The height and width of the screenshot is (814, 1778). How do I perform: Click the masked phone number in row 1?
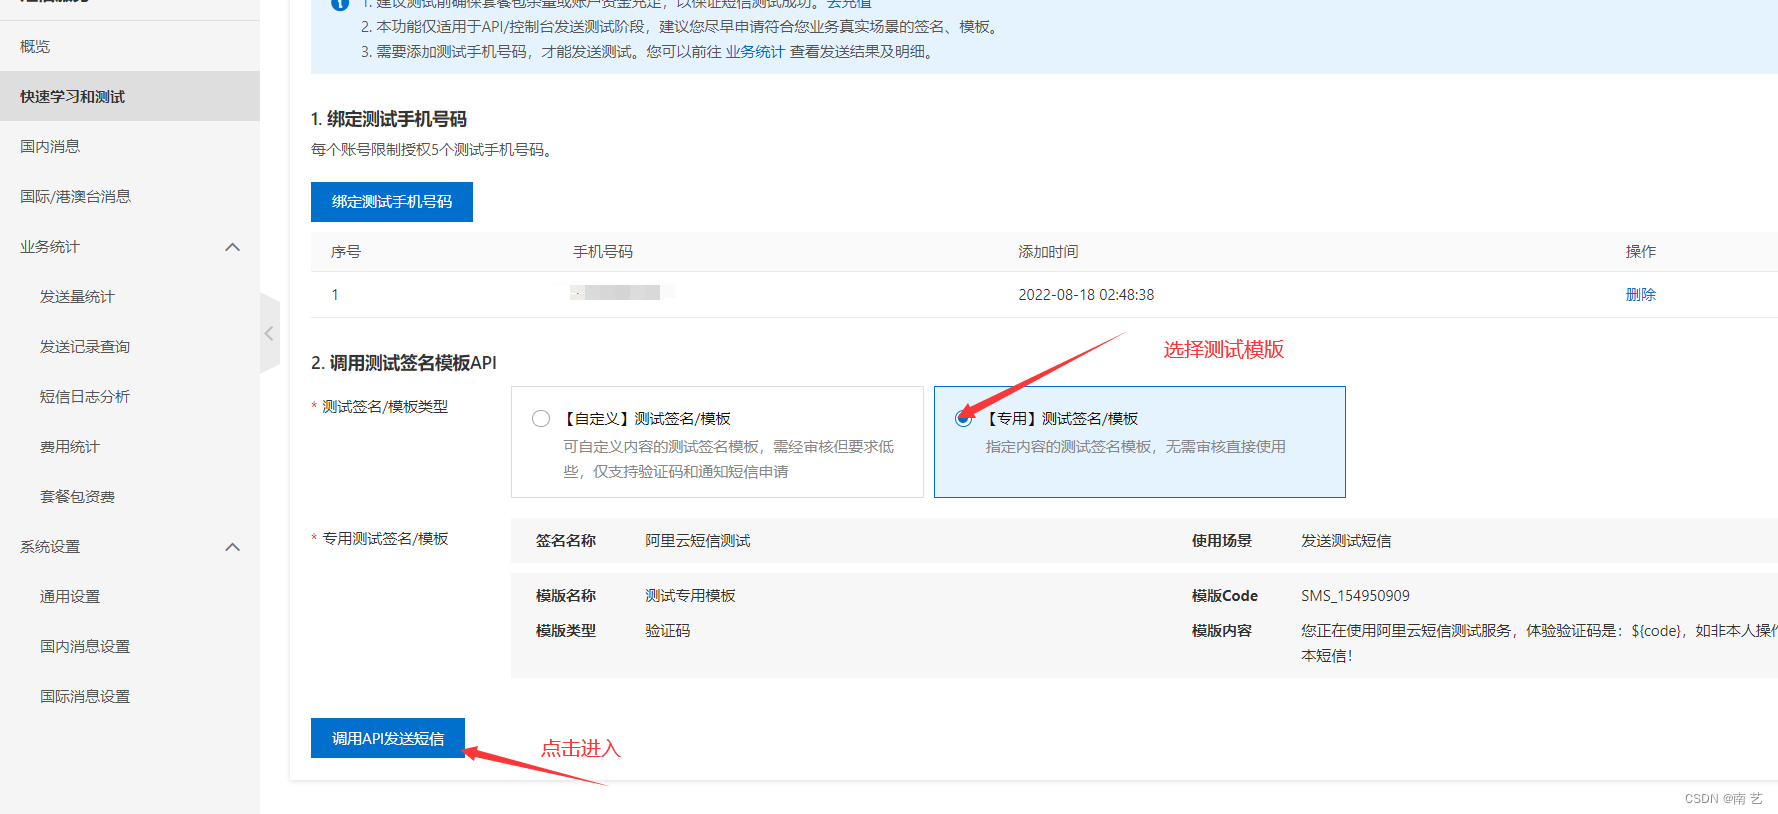point(622,293)
